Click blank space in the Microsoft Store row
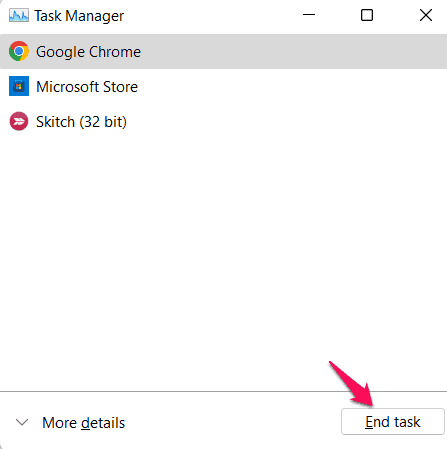 coord(293,87)
